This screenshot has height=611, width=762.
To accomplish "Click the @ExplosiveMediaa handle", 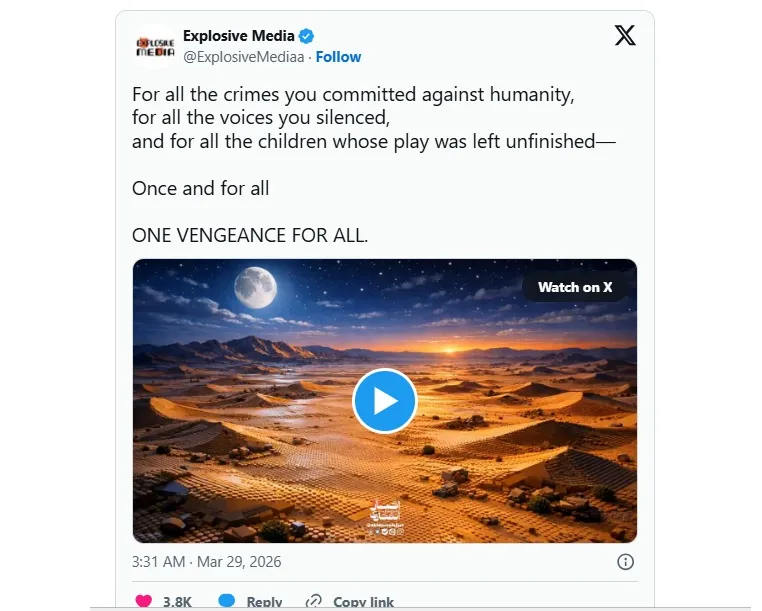I will (x=243, y=57).
